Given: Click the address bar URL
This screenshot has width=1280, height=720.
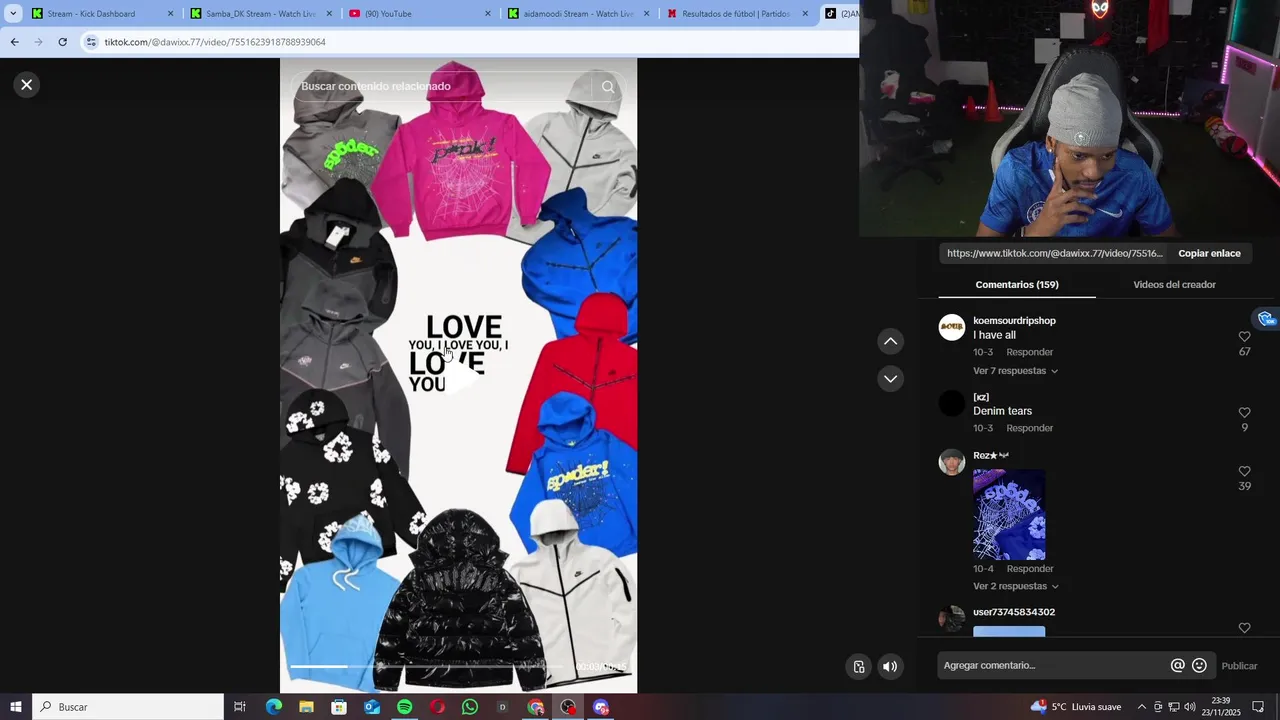Looking at the screenshot, I should pyautogui.click(x=215, y=42).
